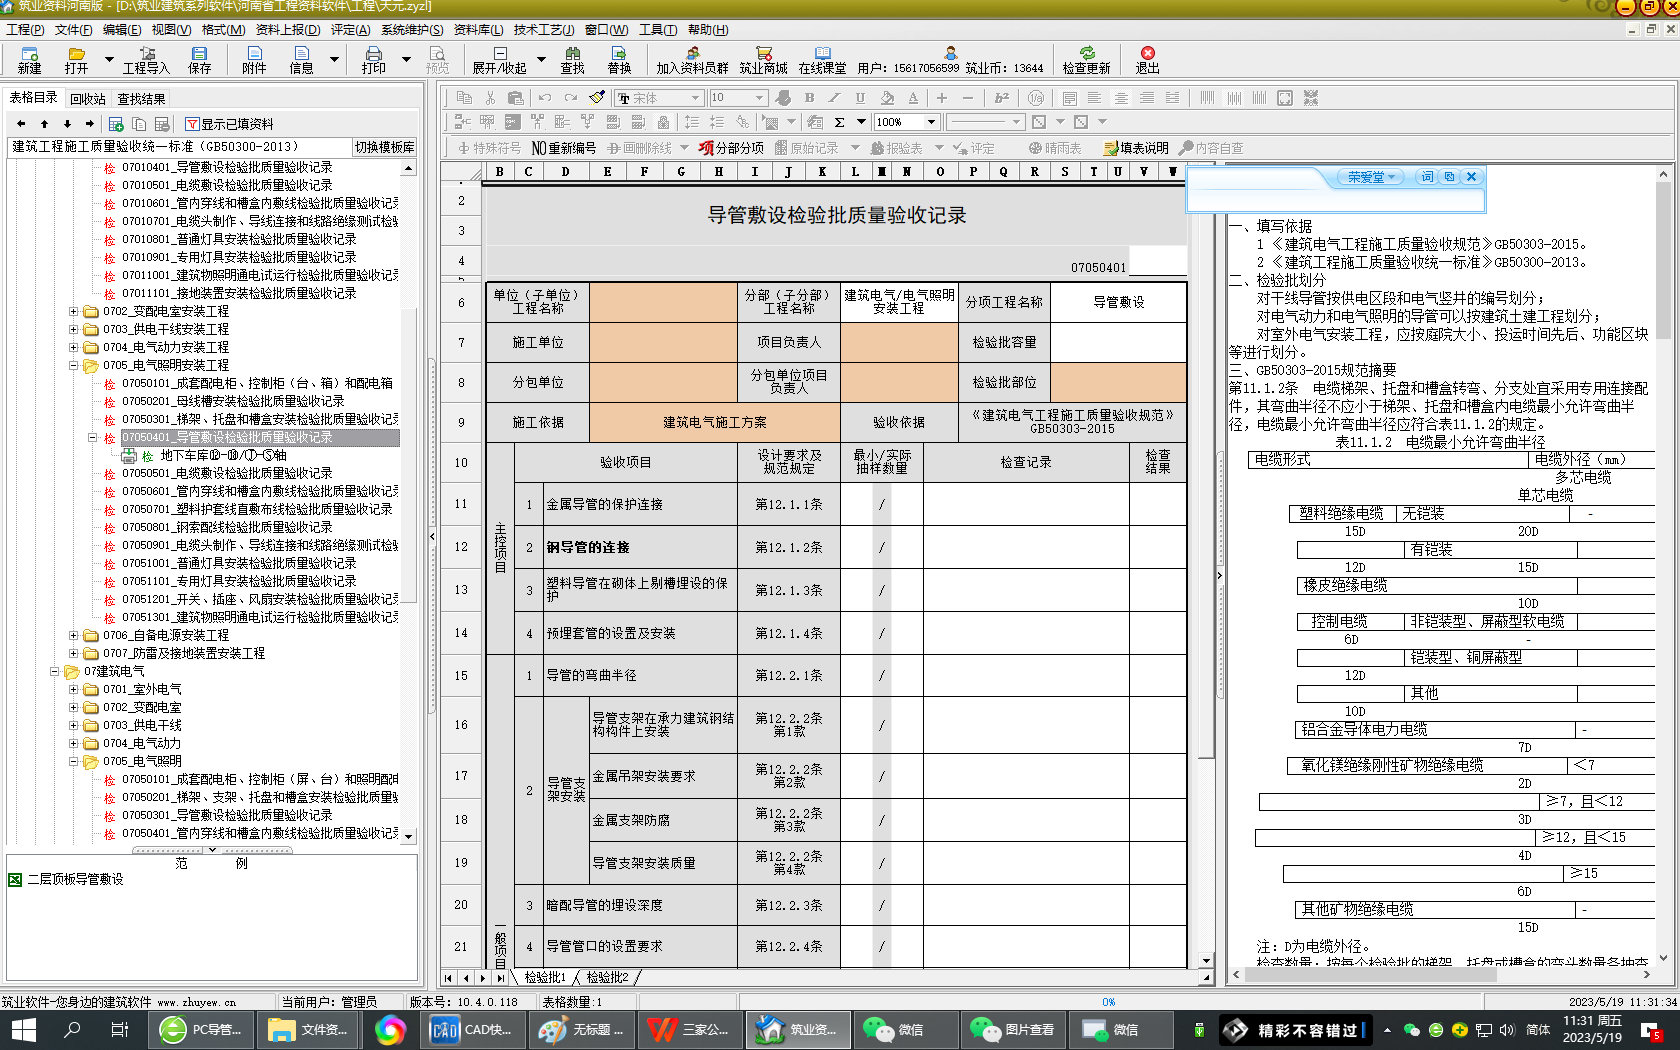Viewport: 1680px width, 1050px height.
Task: Click the taskbar search magnifier
Action: click(72, 1029)
